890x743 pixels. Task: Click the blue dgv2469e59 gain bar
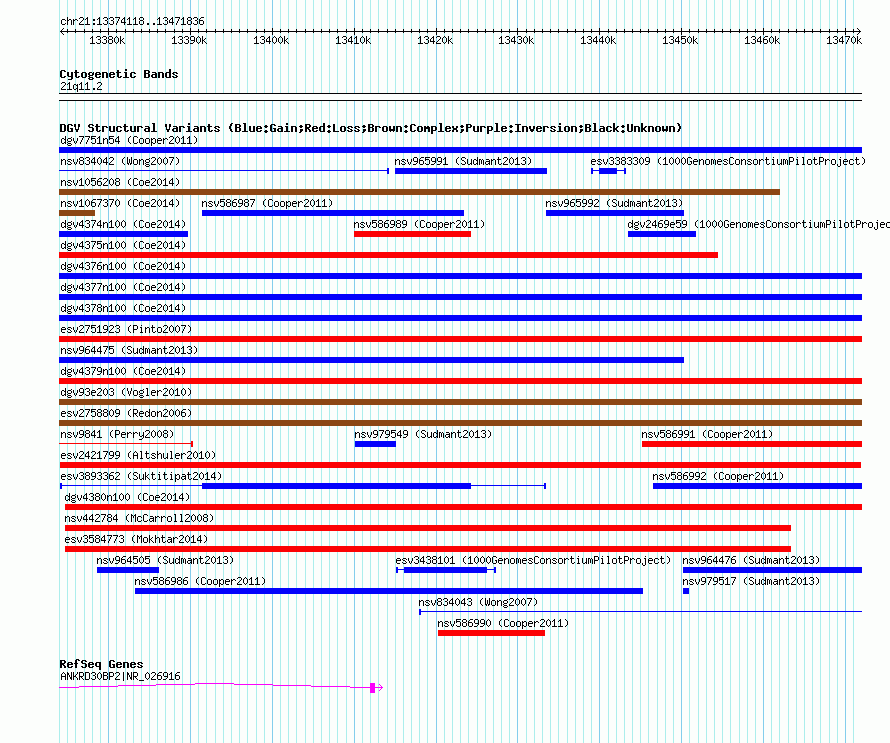coord(662,234)
